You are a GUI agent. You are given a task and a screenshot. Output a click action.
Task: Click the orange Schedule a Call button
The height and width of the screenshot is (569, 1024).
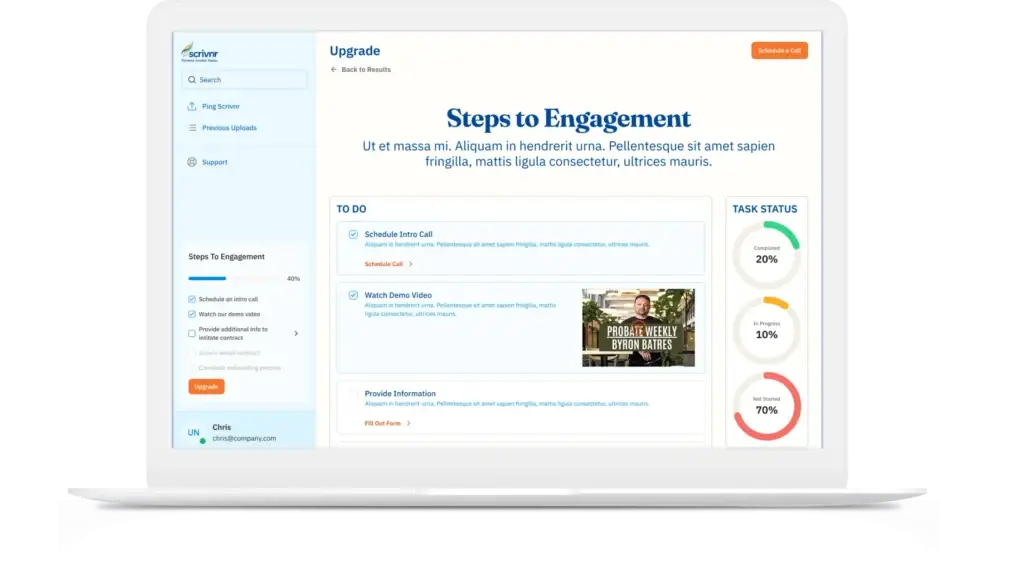click(x=779, y=50)
